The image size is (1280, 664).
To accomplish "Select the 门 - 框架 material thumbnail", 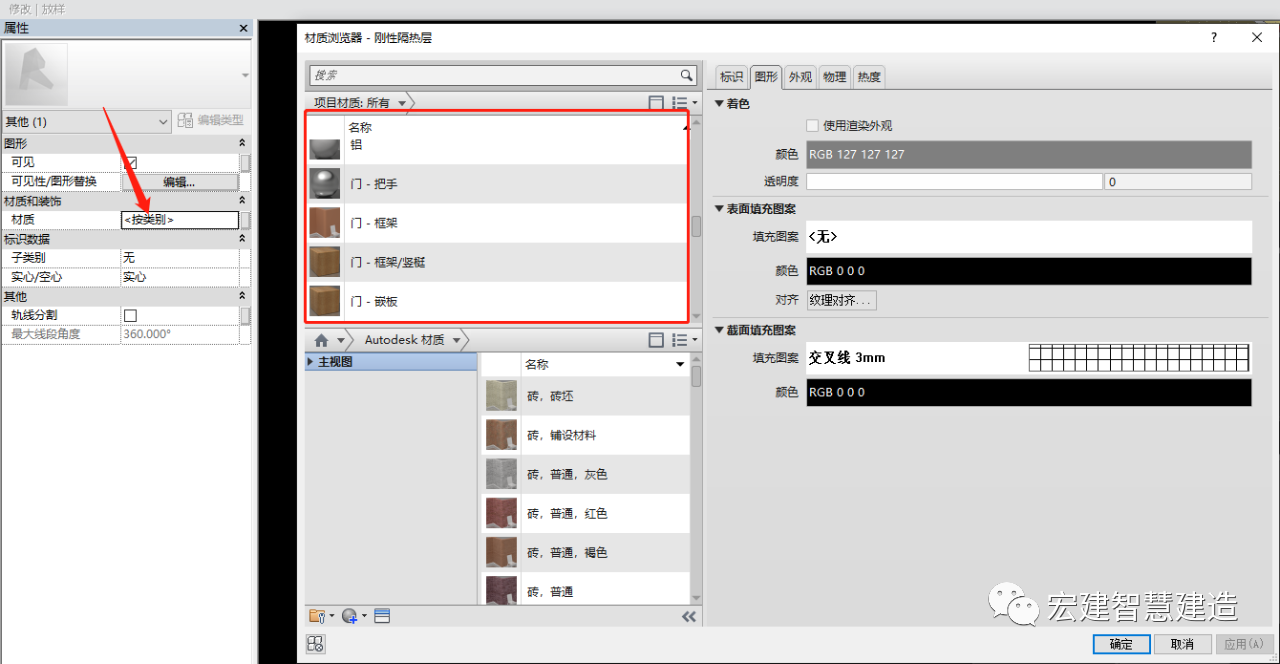I will [324, 222].
